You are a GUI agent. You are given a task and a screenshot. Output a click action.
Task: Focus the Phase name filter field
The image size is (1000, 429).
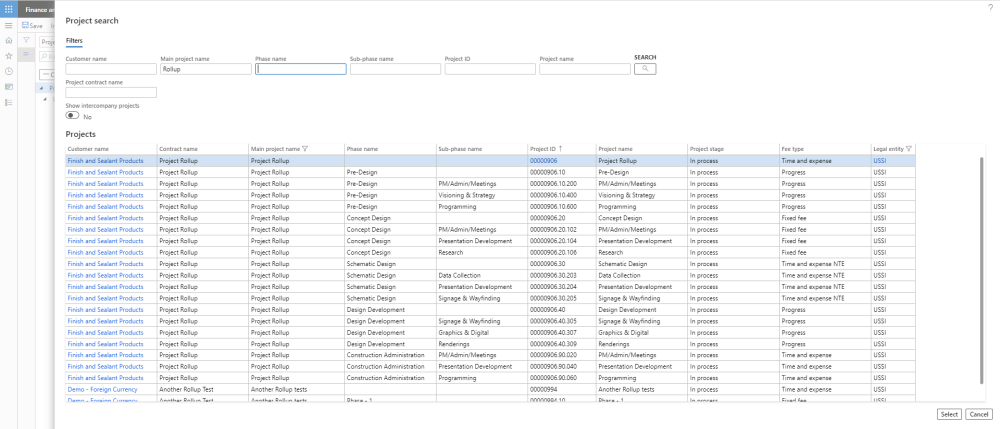click(x=300, y=69)
